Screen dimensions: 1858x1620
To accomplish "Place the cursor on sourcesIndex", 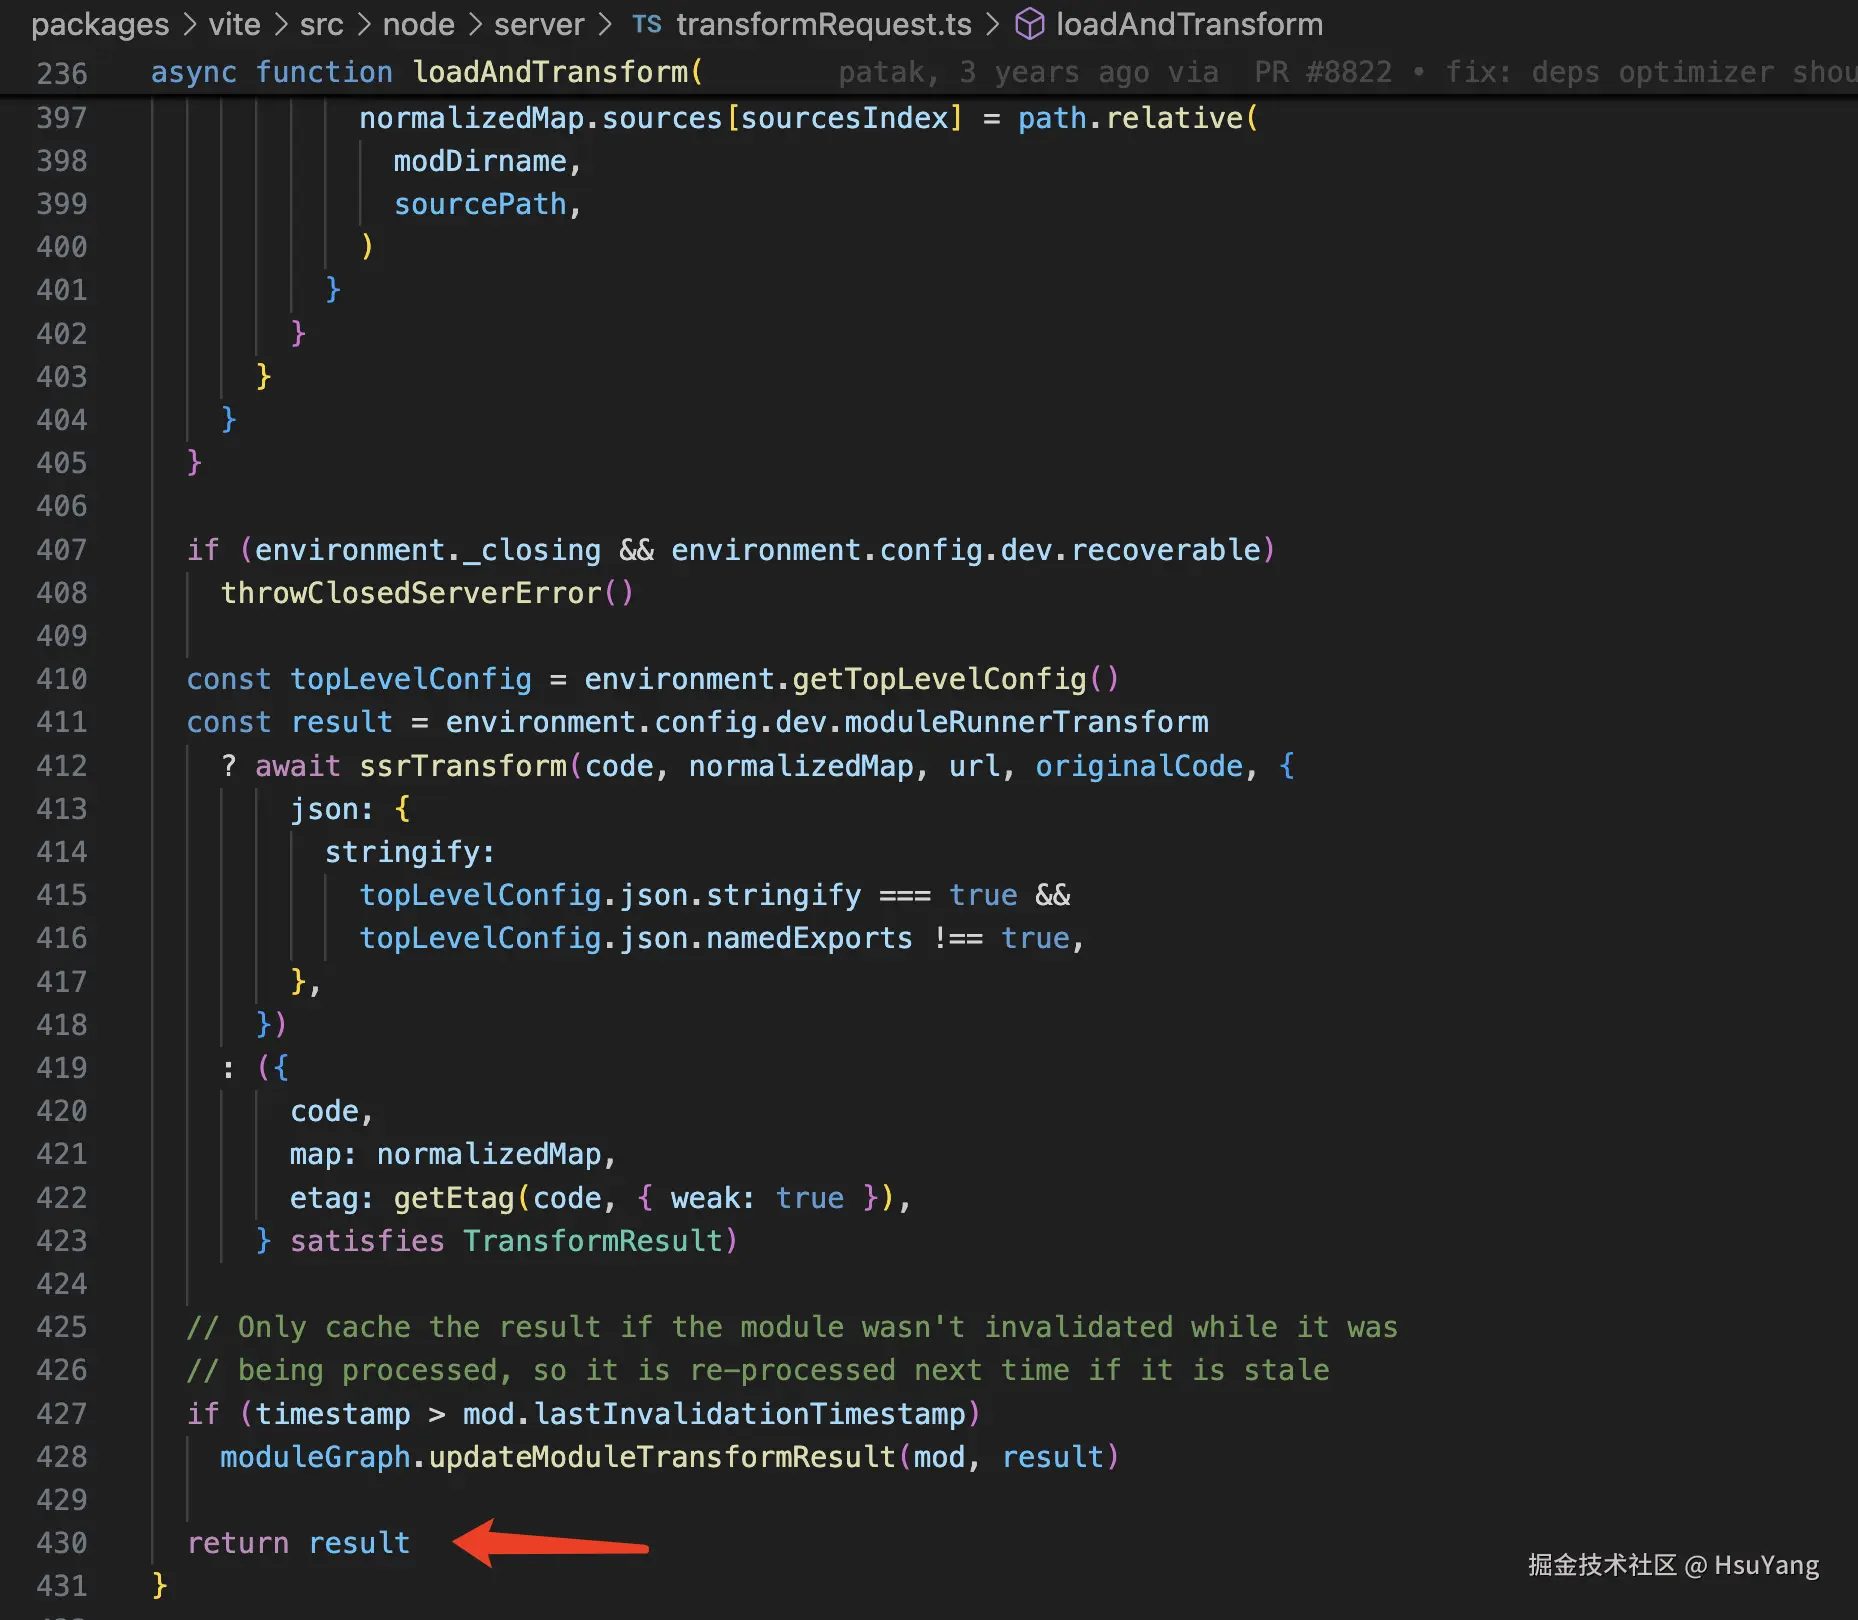I will click(x=844, y=118).
